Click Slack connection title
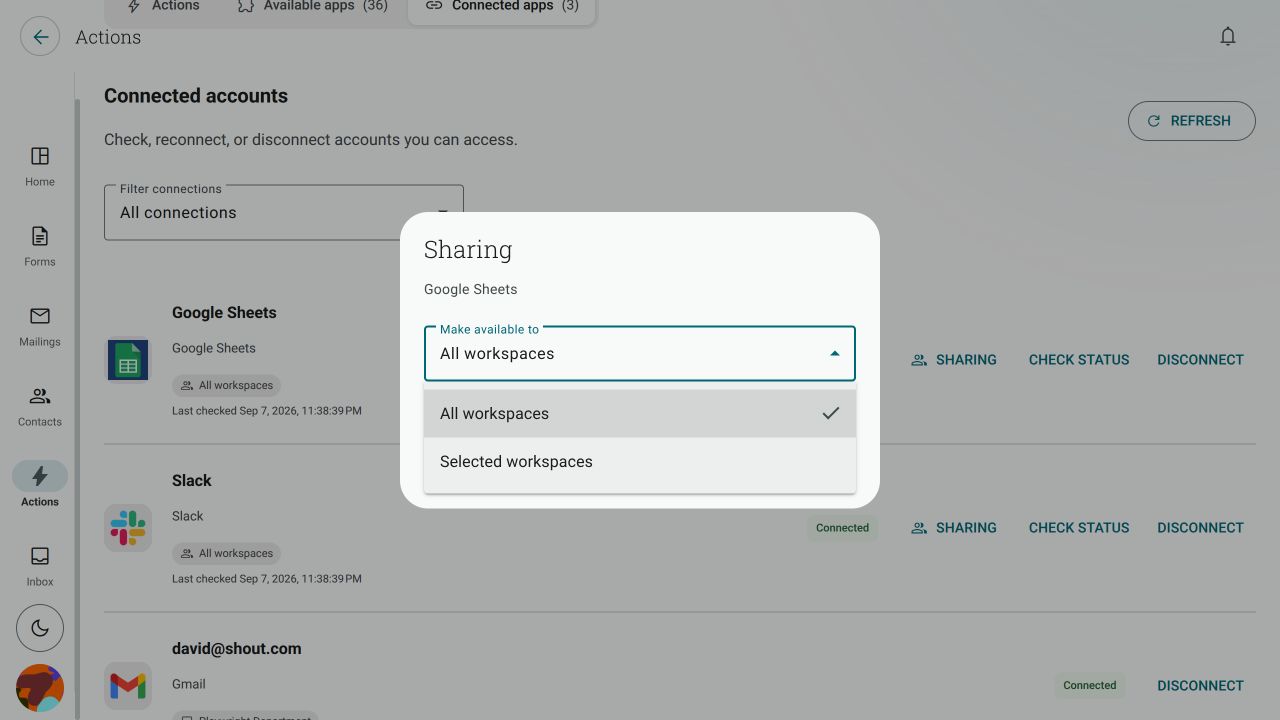This screenshot has width=1280, height=720. tap(191, 480)
